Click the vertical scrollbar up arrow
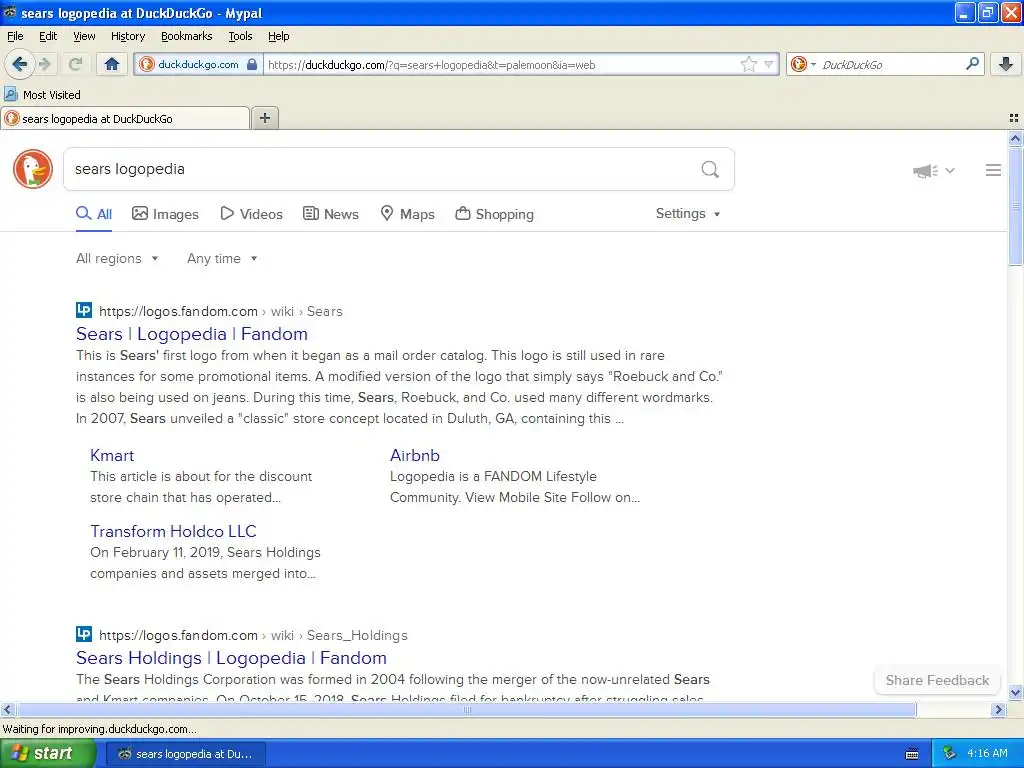Screen dimensions: 1024x768 (x=1015, y=138)
